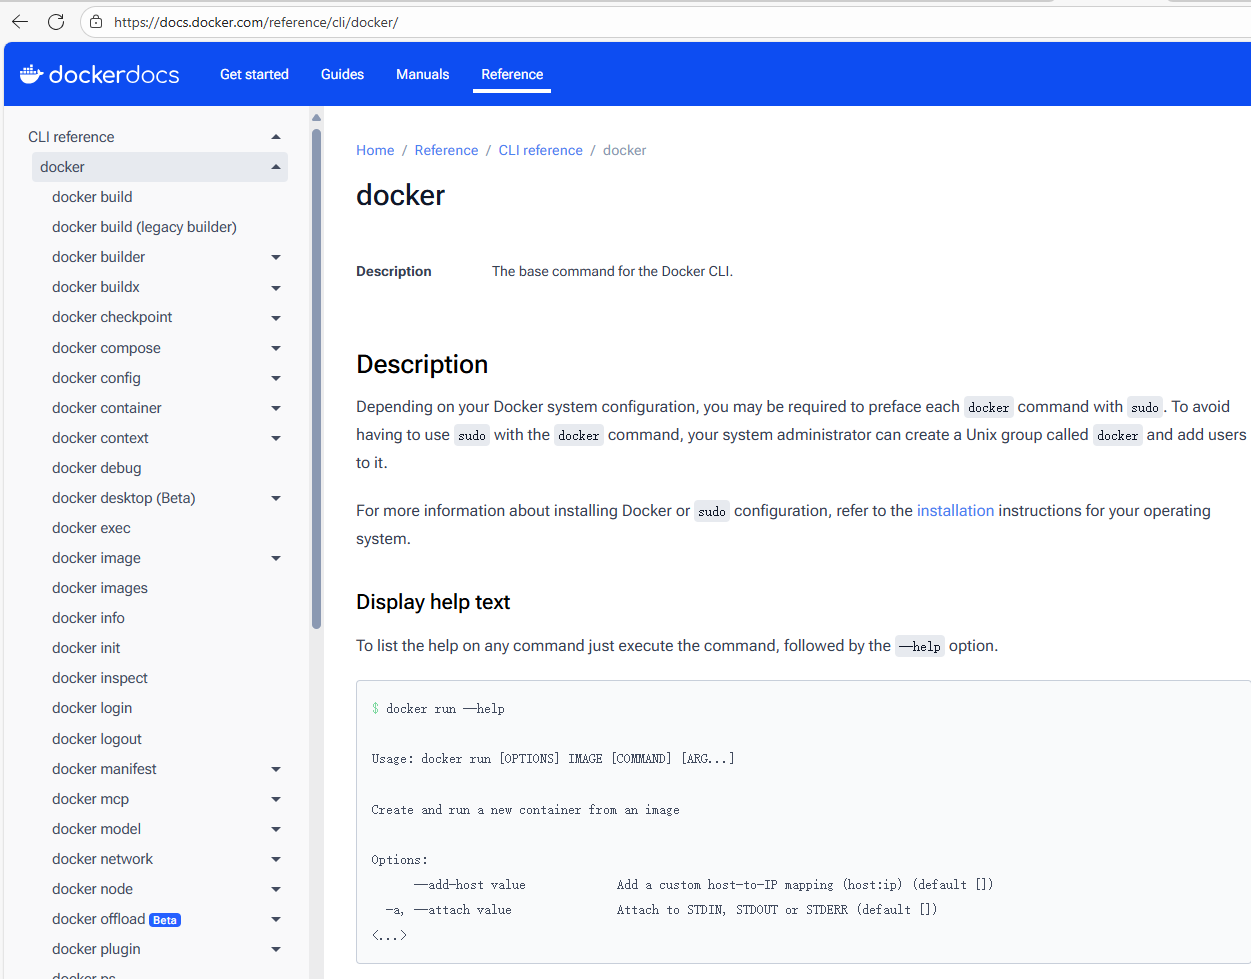Open the Guides tab
Viewport: 1251px width, 979px height.
(342, 74)
